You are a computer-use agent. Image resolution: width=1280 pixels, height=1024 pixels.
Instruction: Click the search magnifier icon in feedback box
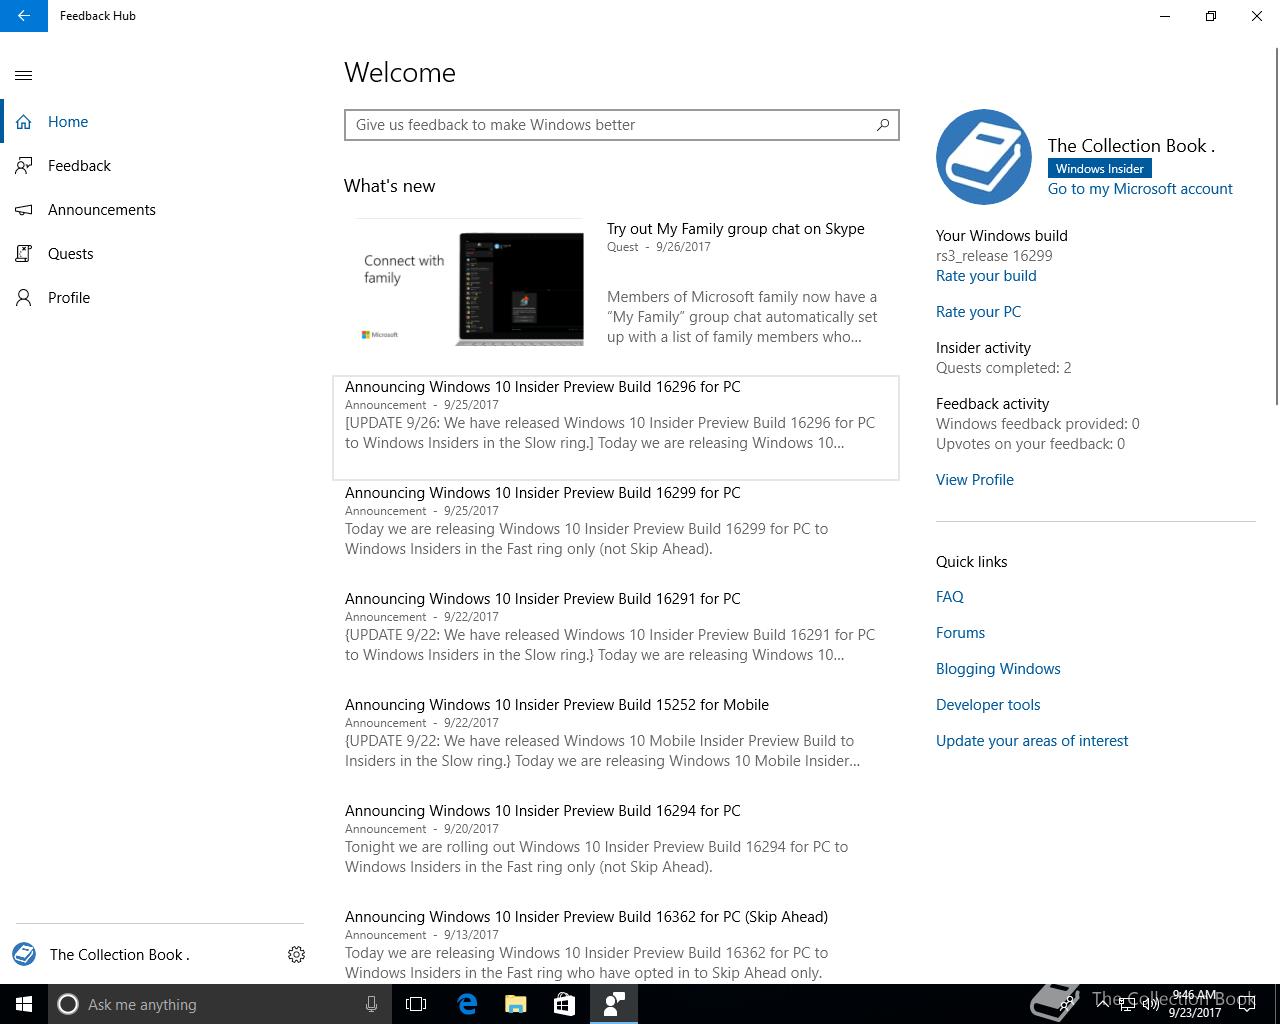[883, 125]
